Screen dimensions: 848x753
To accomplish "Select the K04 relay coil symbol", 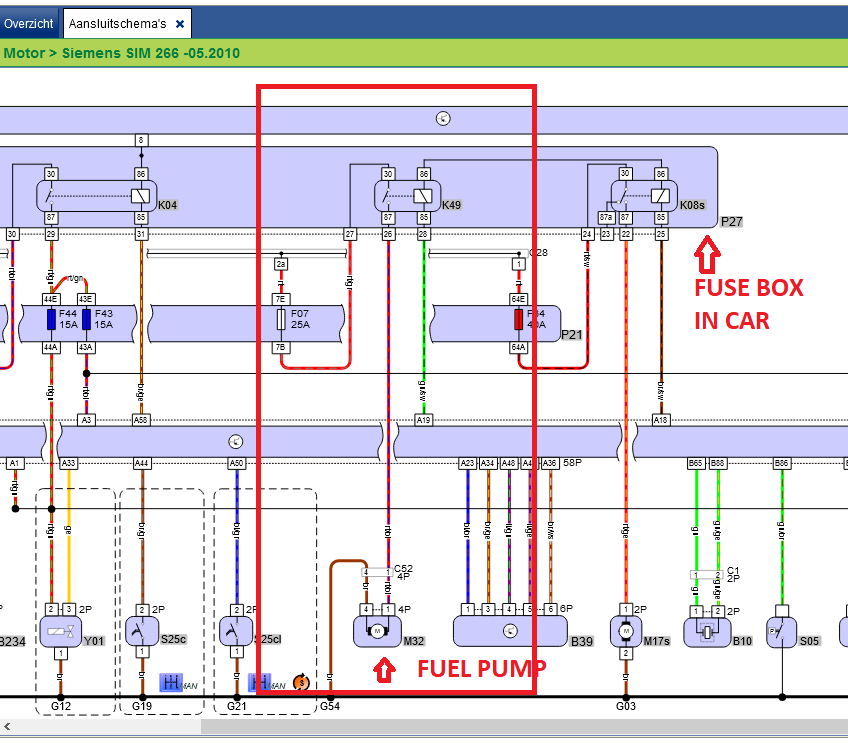I will 141,196.
